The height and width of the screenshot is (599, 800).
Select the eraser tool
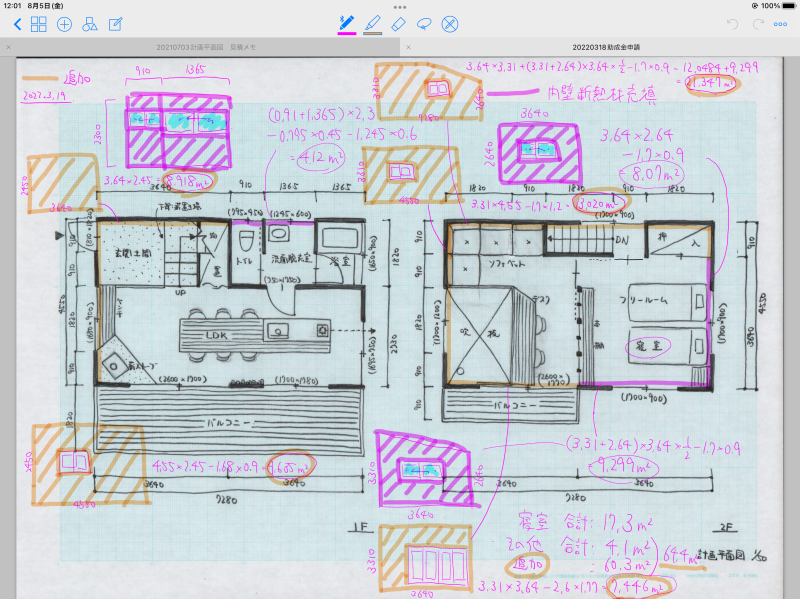click(399, 22)
